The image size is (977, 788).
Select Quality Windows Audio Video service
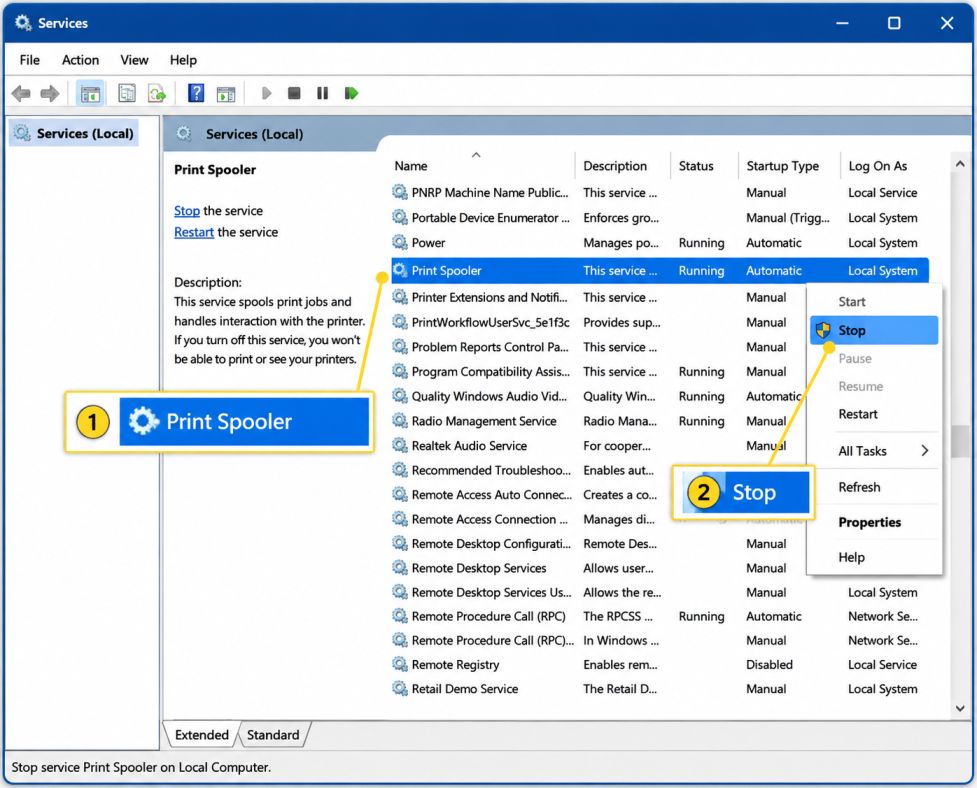pos(598,396)
